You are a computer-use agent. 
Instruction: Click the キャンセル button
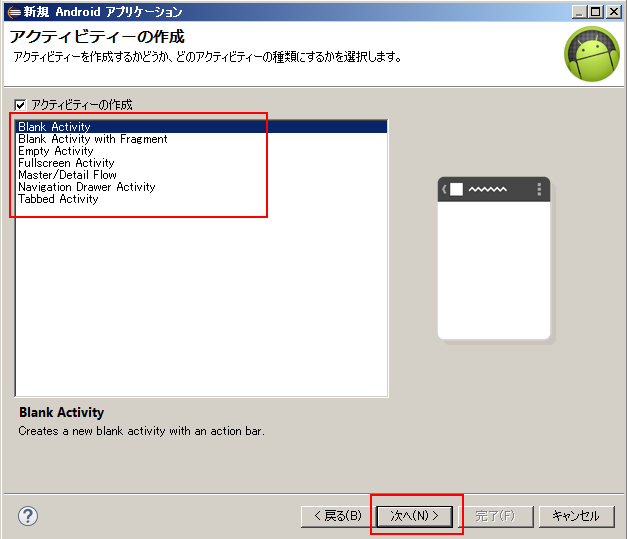(576, 516)
